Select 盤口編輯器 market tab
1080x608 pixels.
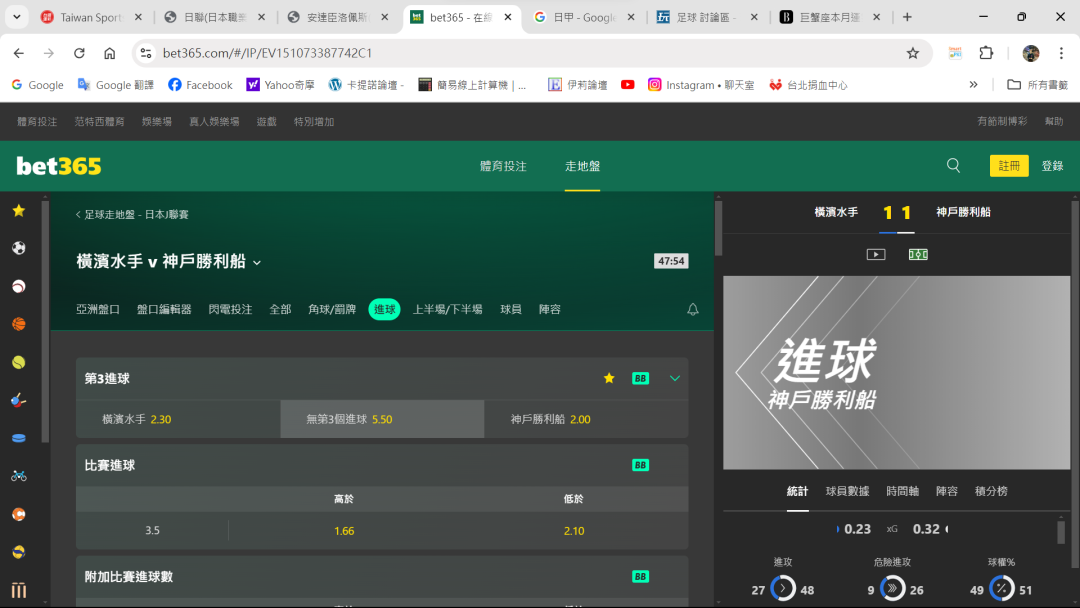pyautogui.click(x=164, y=309)
